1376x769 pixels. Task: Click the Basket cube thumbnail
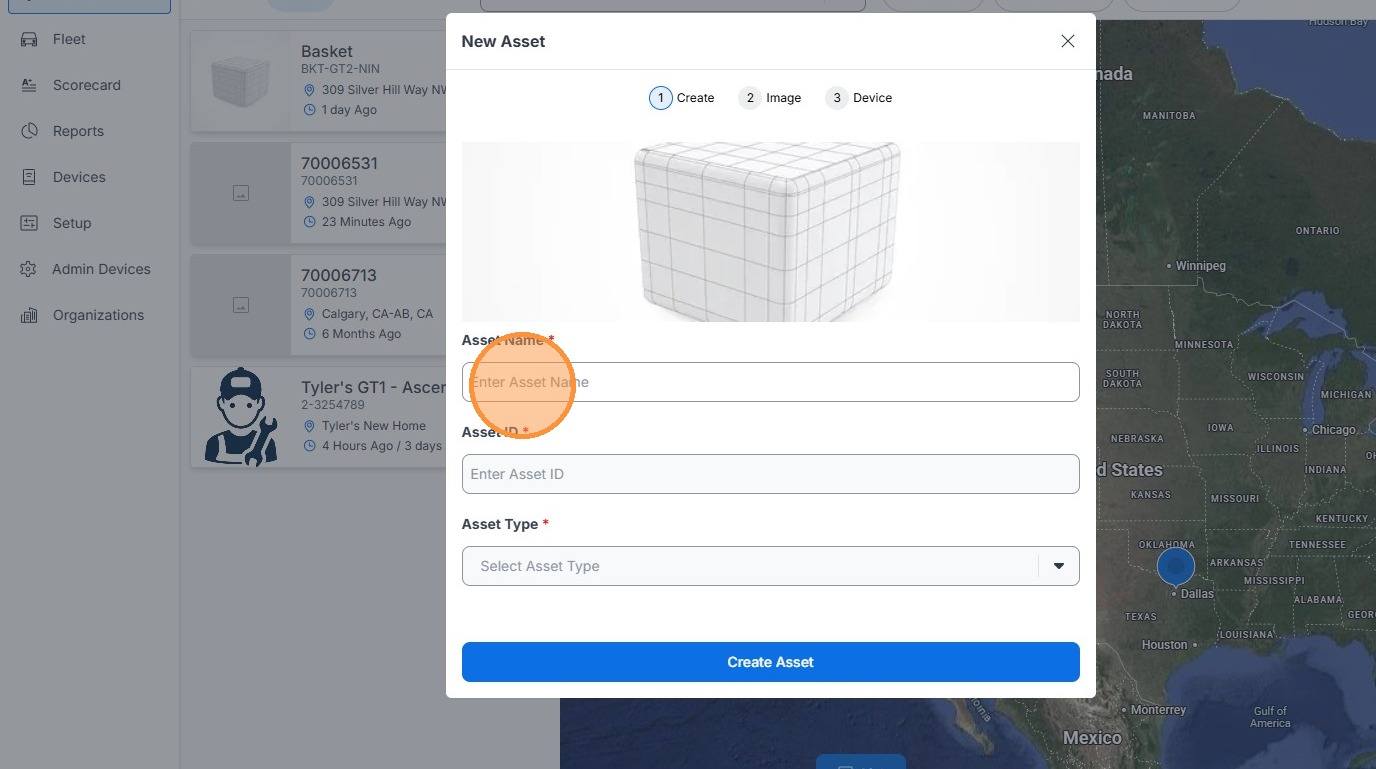click(x=241, y=81)
